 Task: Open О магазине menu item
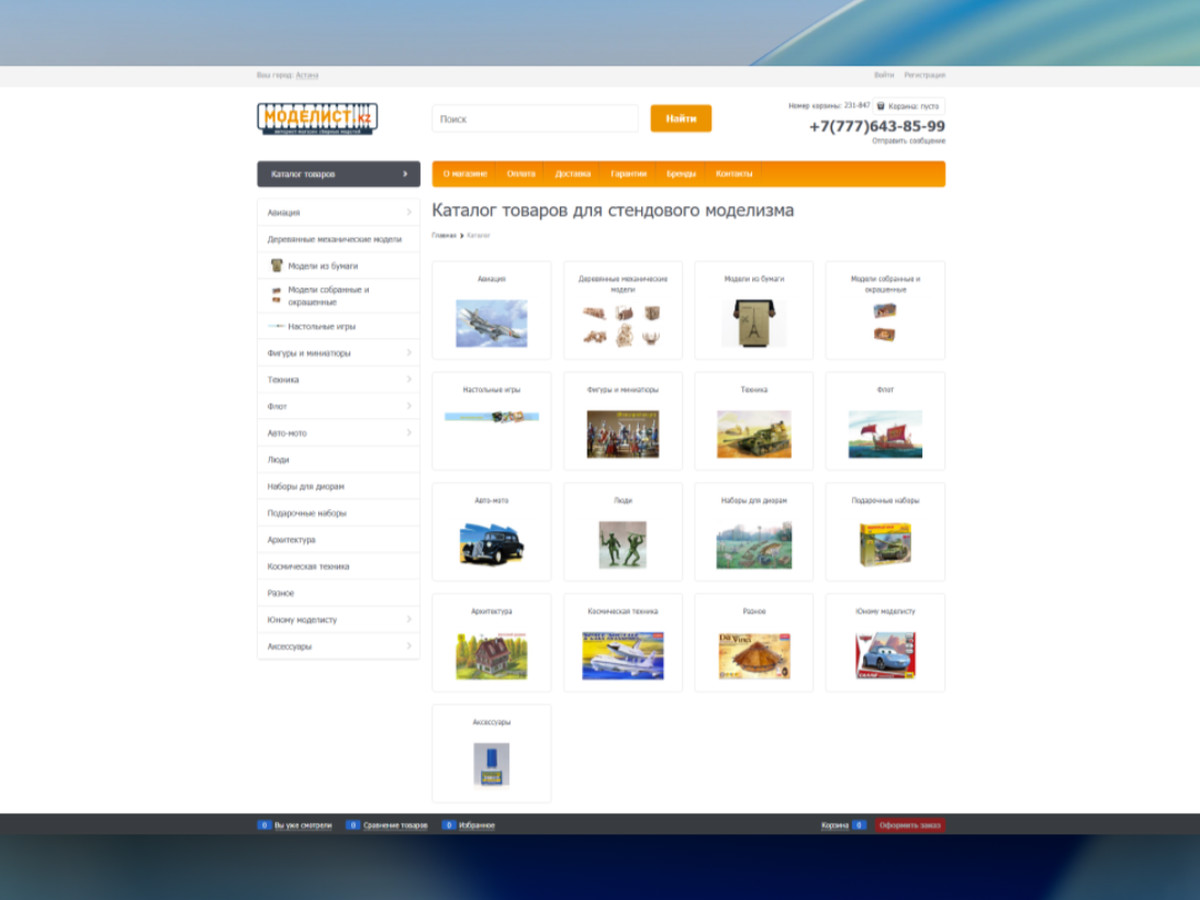(465, 174)
